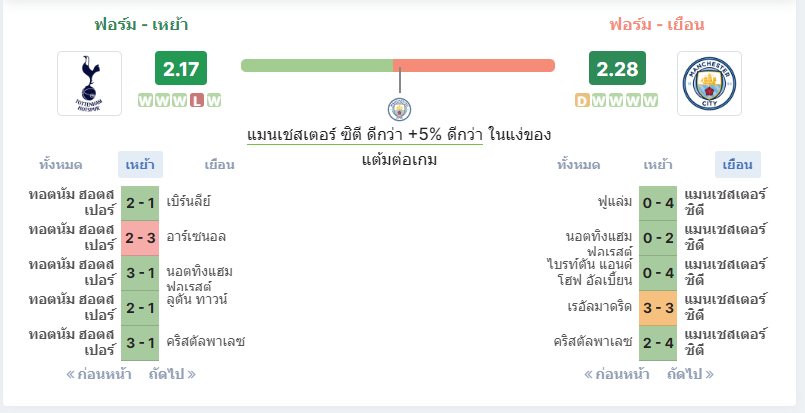Select เหย้า tab under Tottenham form
Image resolution: width=805 pixels, height=413 pixels.
coord(140,165)
